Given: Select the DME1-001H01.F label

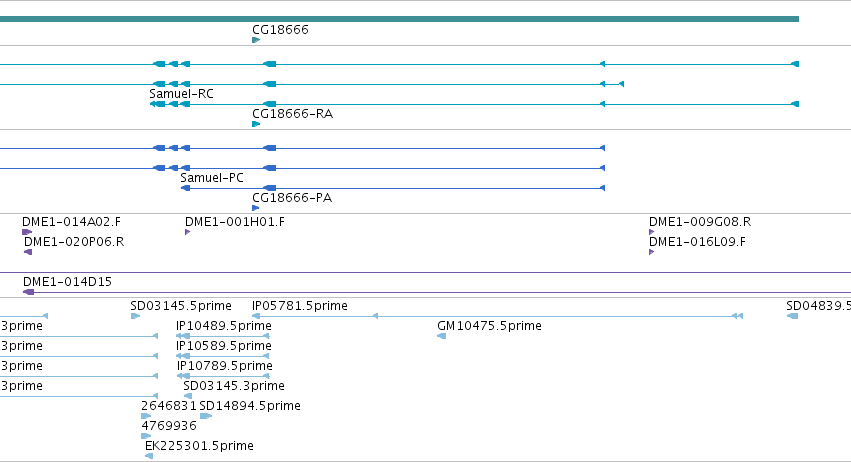Looking at the screenshot, I should 234,222.
